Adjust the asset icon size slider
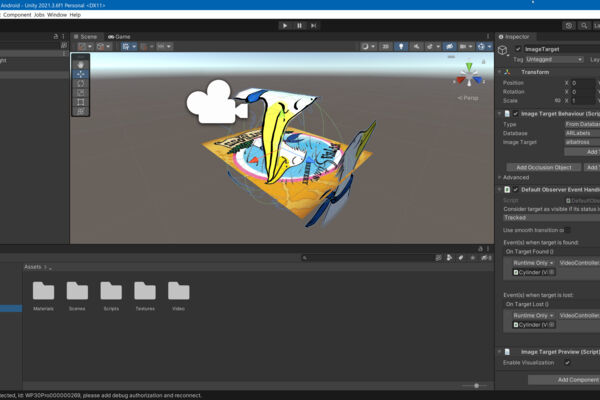 point(475,386)
